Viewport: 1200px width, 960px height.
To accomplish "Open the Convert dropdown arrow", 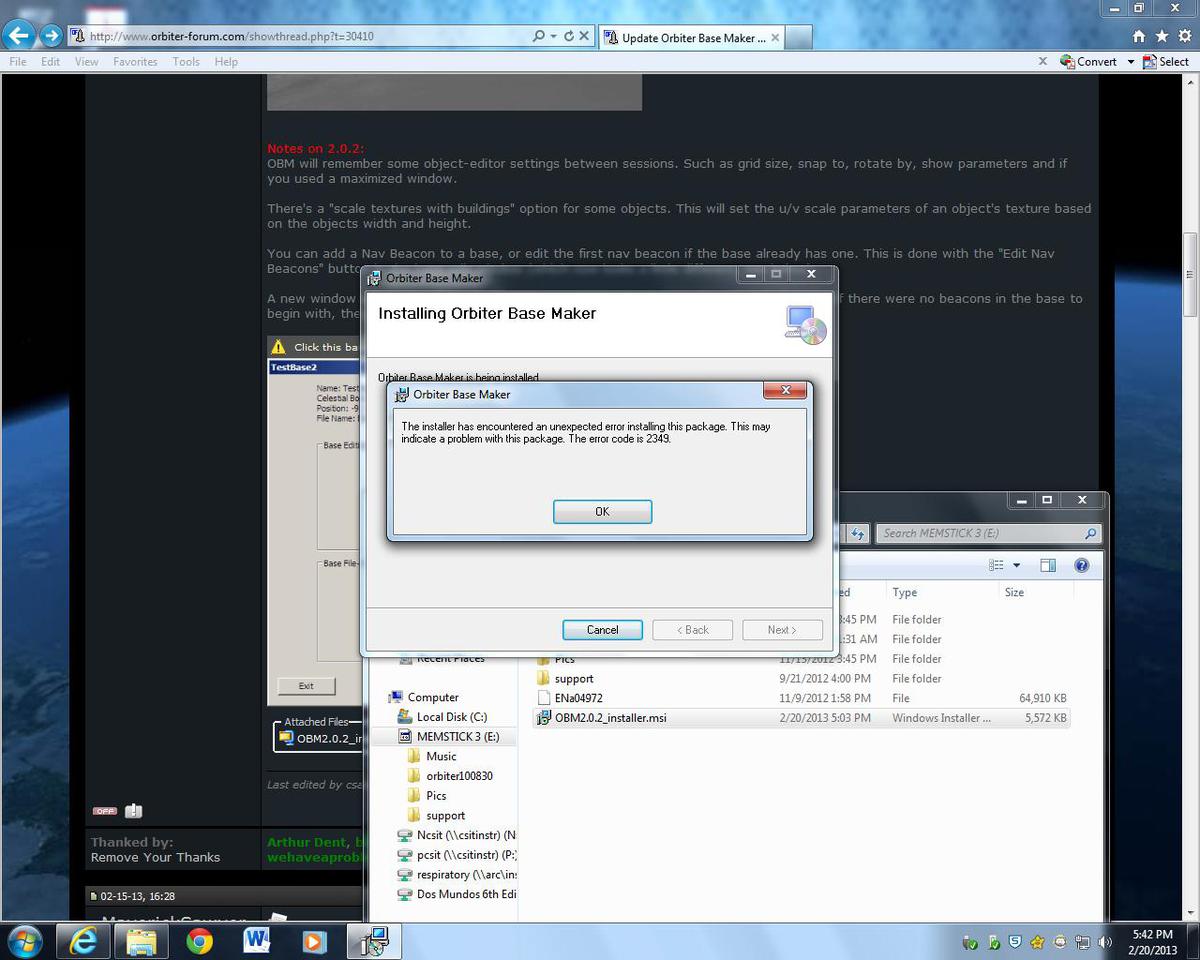I will 1131,62.
